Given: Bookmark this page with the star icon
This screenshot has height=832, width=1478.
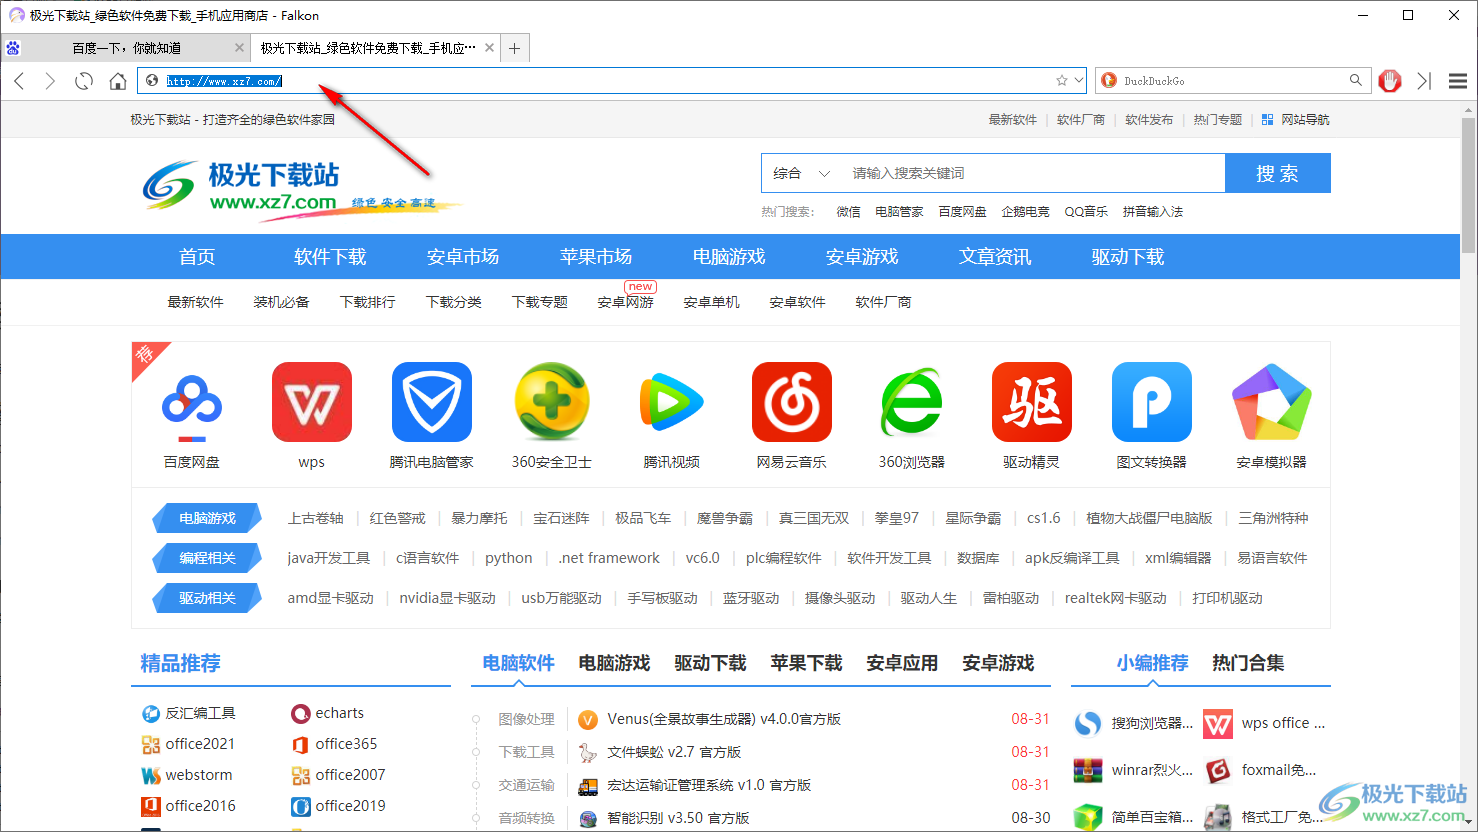Looking at the screenshot, I should 1062,81.
